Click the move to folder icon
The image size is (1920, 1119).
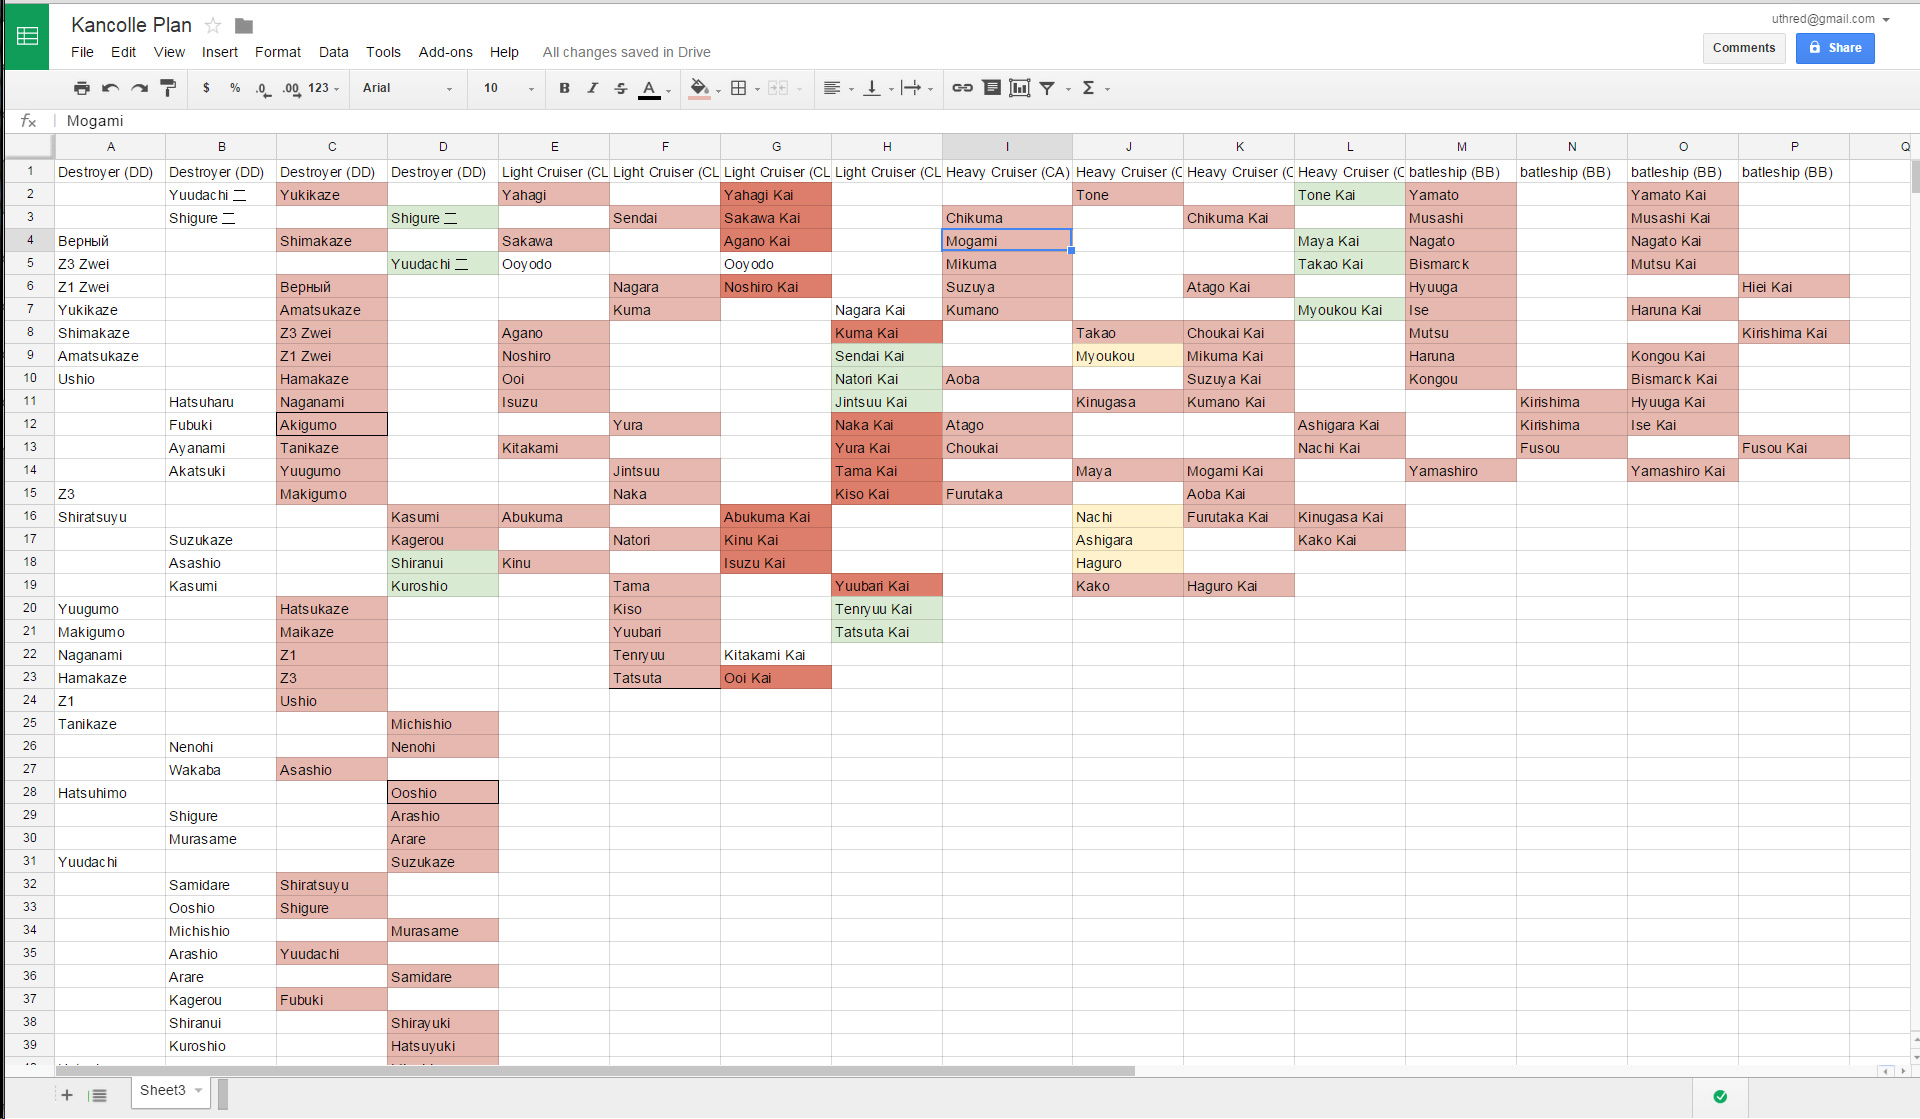coord(244,25)
